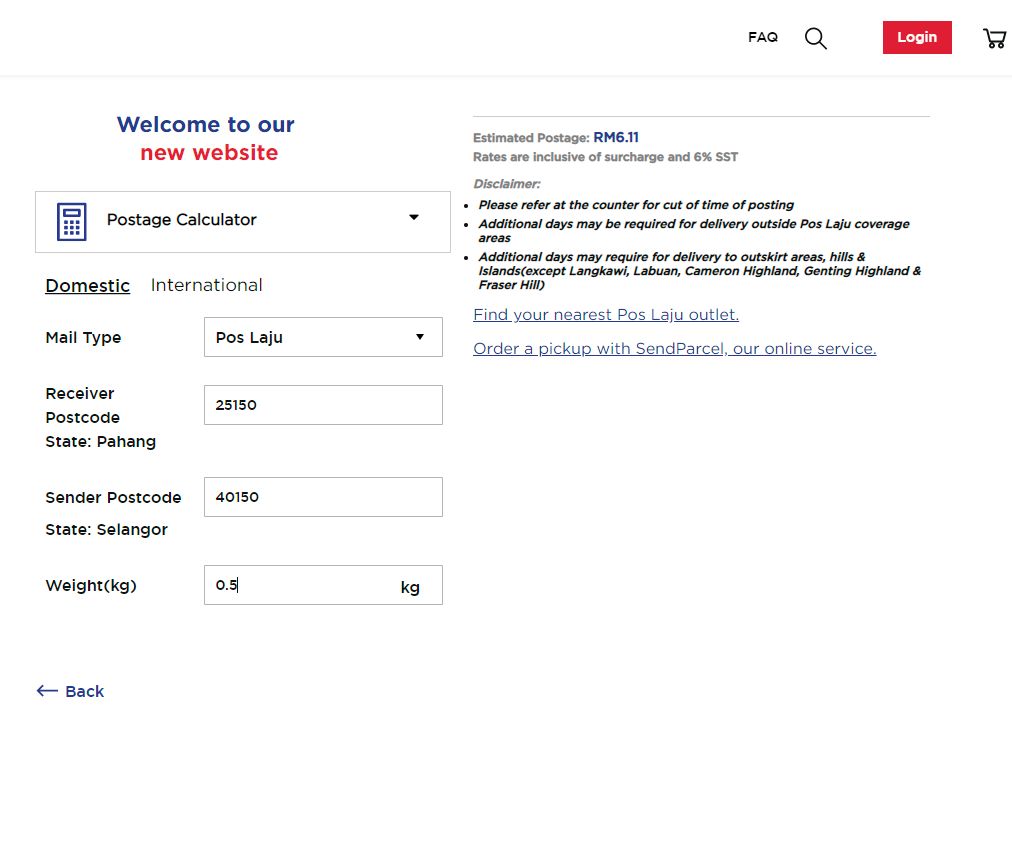Open the Mail Type dropdown showing Pos Laju

[323, 337]
